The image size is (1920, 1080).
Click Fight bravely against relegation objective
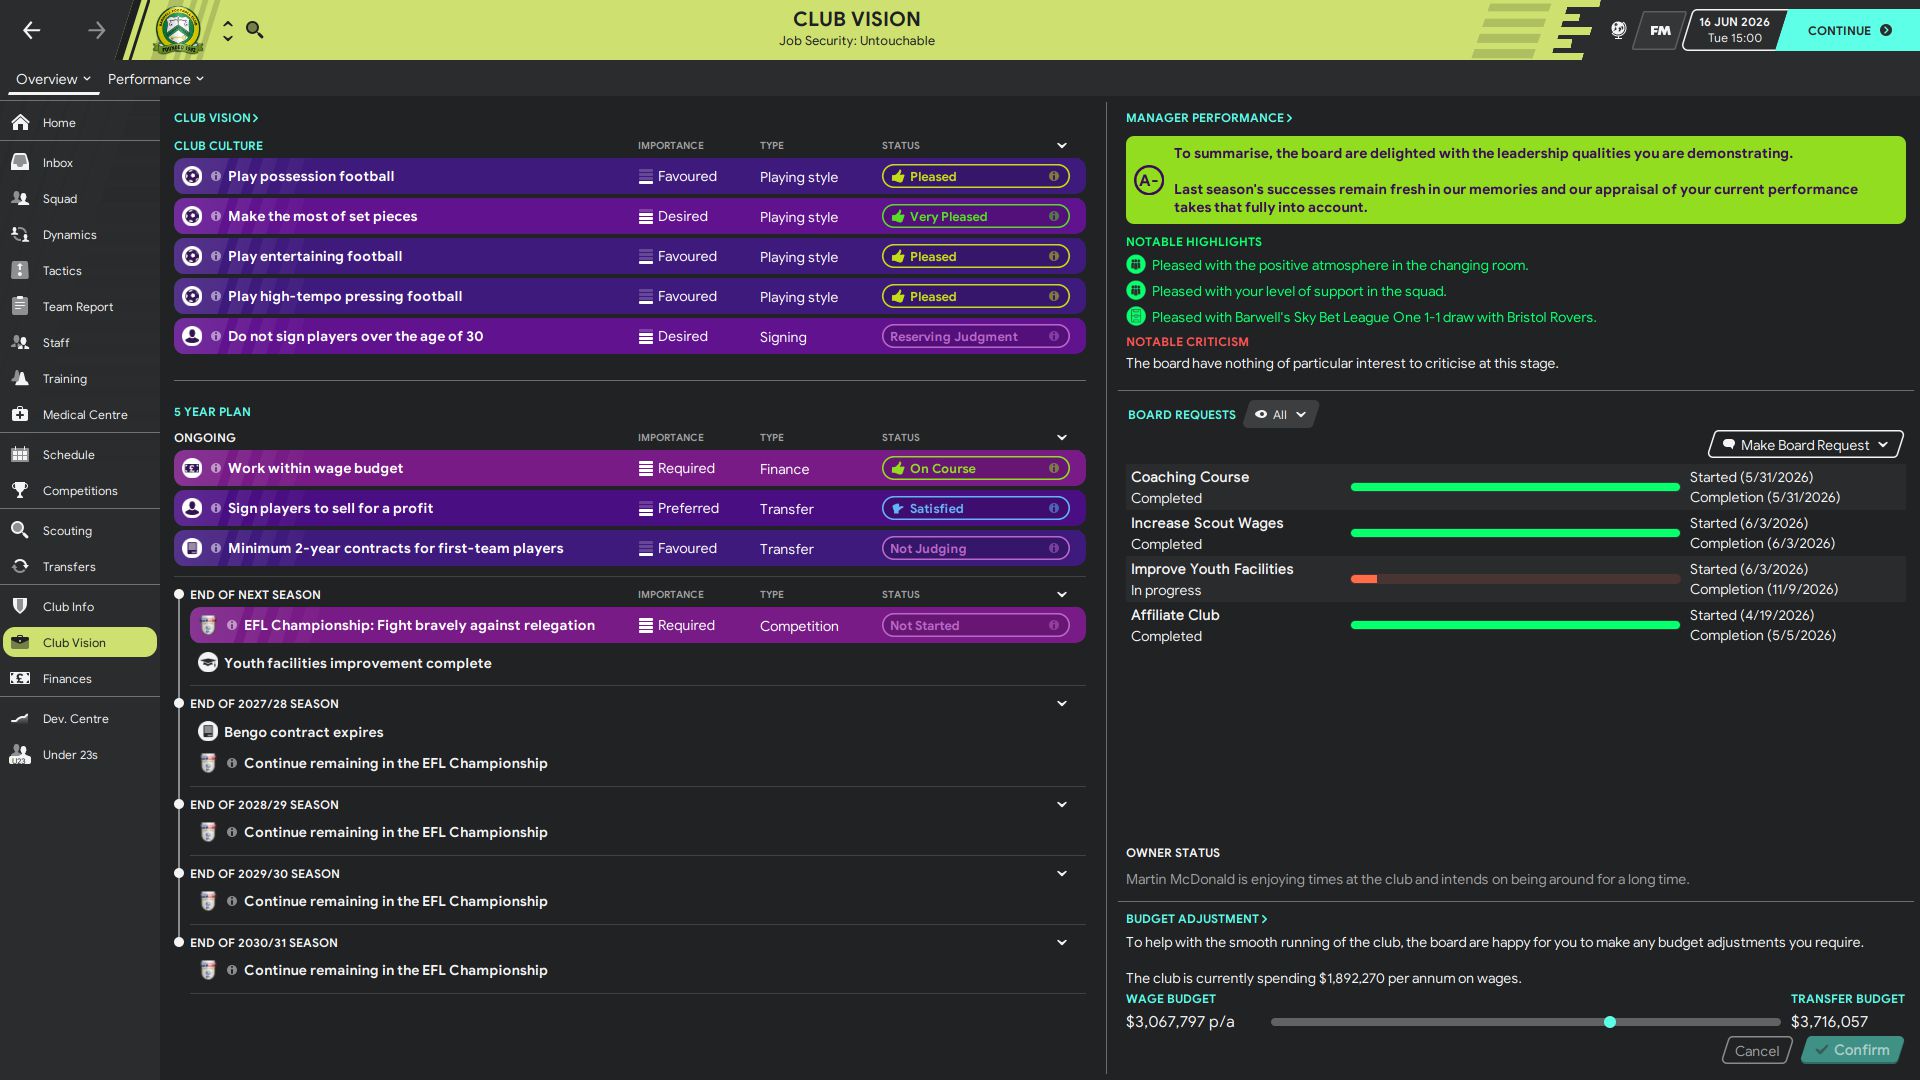(637, 625)
